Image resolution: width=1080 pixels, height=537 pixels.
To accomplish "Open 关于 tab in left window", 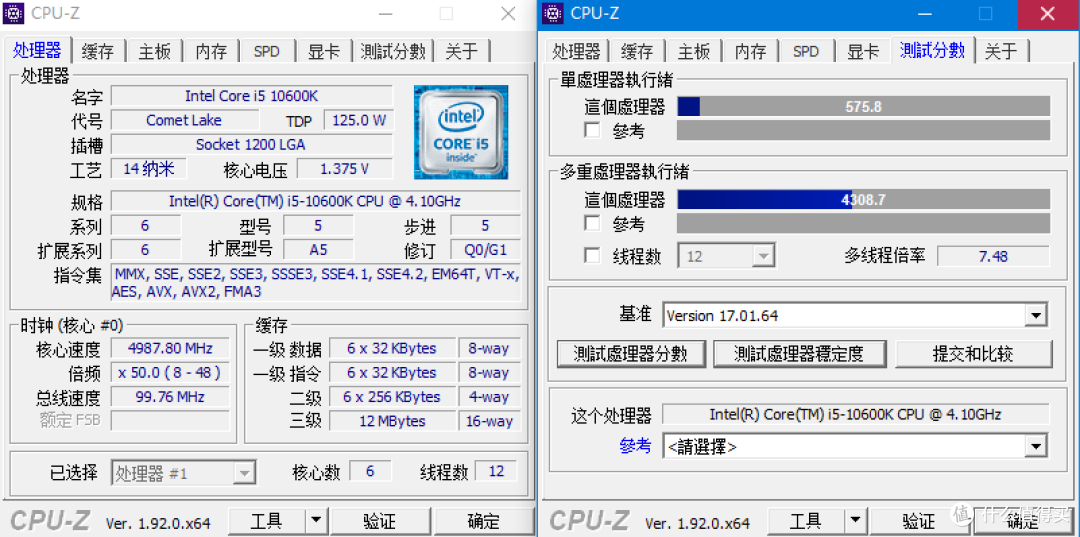I will tap(462, 52).
